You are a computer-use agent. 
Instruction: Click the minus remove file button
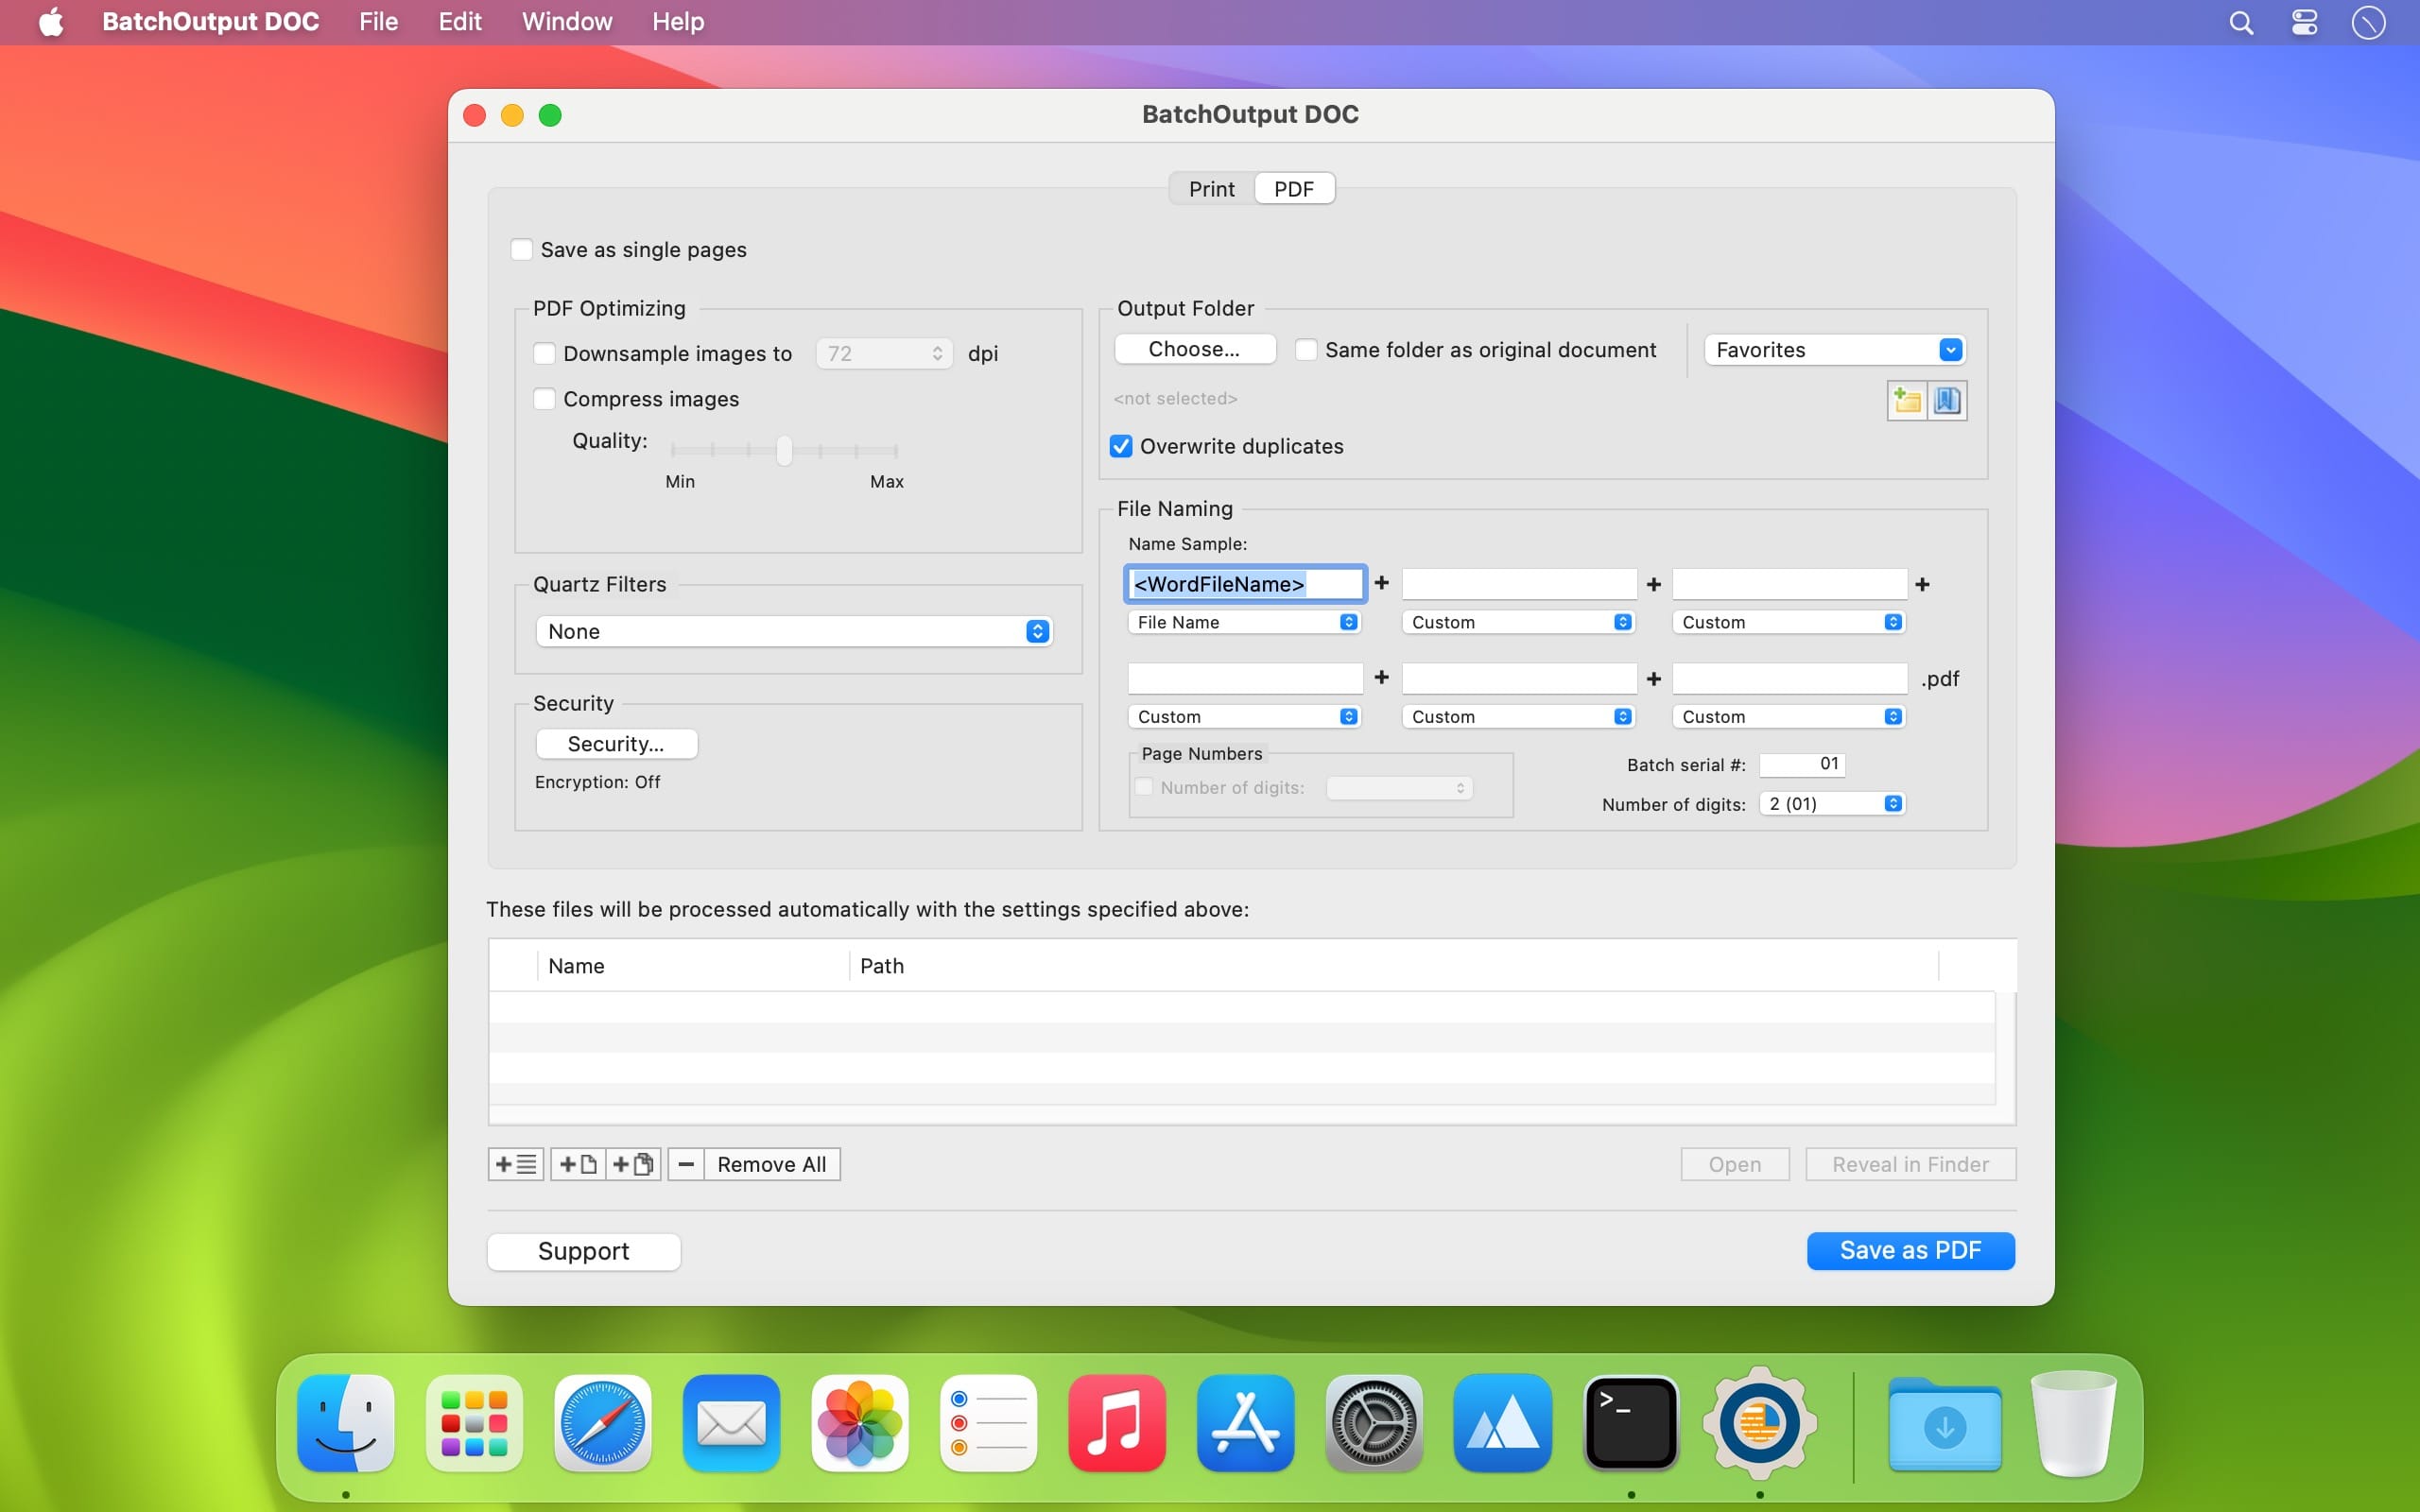pos(686,1164)
